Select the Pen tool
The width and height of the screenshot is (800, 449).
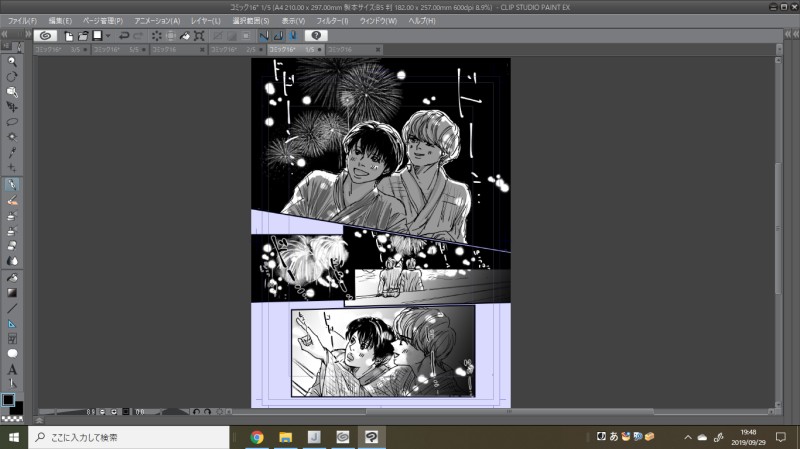point(12,184)
